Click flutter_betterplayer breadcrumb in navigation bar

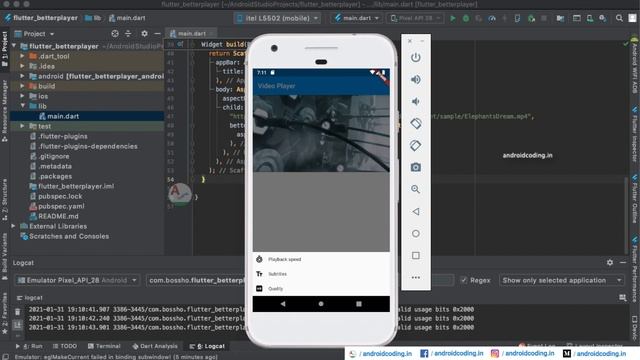coord(41,18)
